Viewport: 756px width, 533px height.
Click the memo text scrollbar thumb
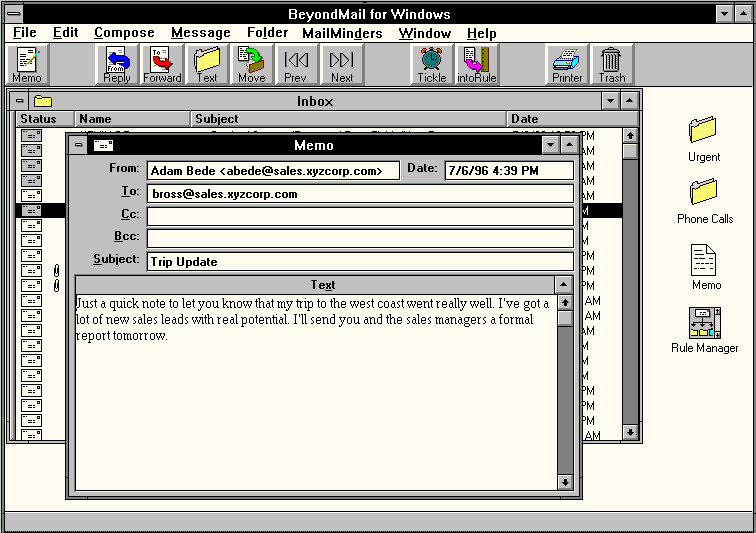565,318
